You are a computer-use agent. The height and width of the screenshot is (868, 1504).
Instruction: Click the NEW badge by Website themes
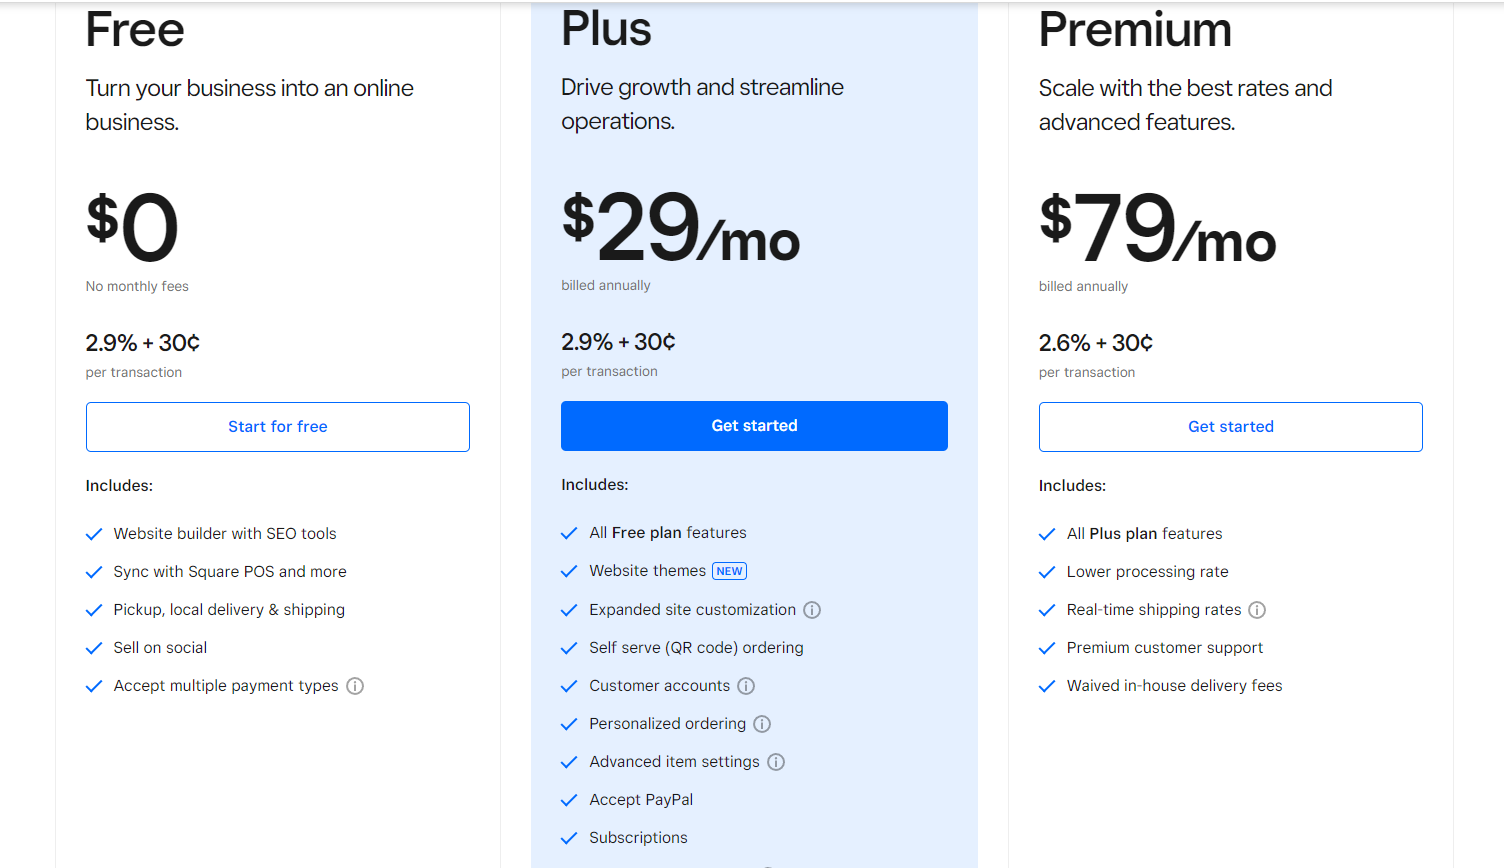(729, 571)
